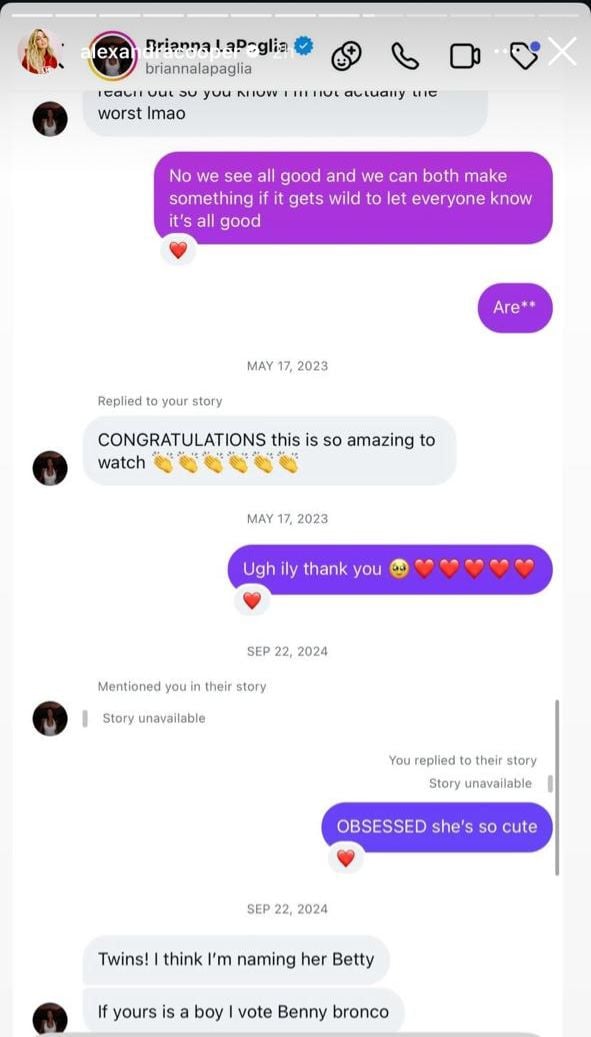Open the tag label icon in header
591x1037 pixels.
(x=524, y=56)
